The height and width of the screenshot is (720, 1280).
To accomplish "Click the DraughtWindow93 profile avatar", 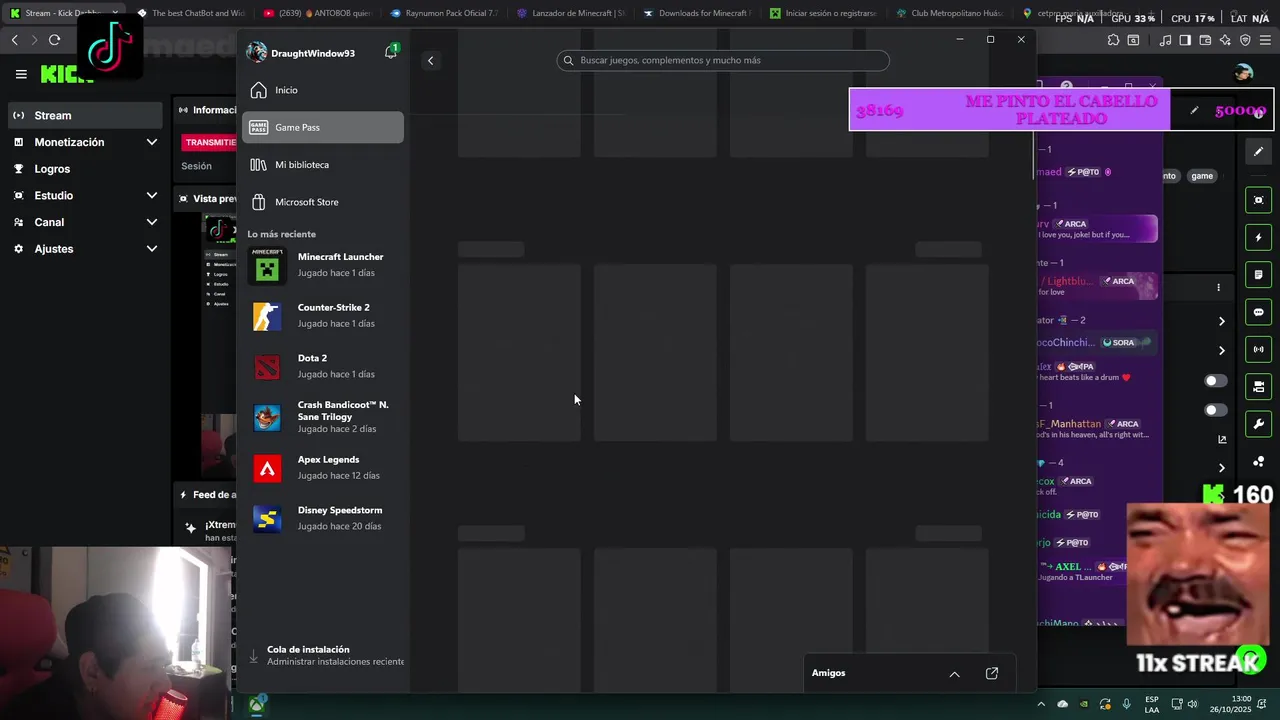I will (257, 53).
